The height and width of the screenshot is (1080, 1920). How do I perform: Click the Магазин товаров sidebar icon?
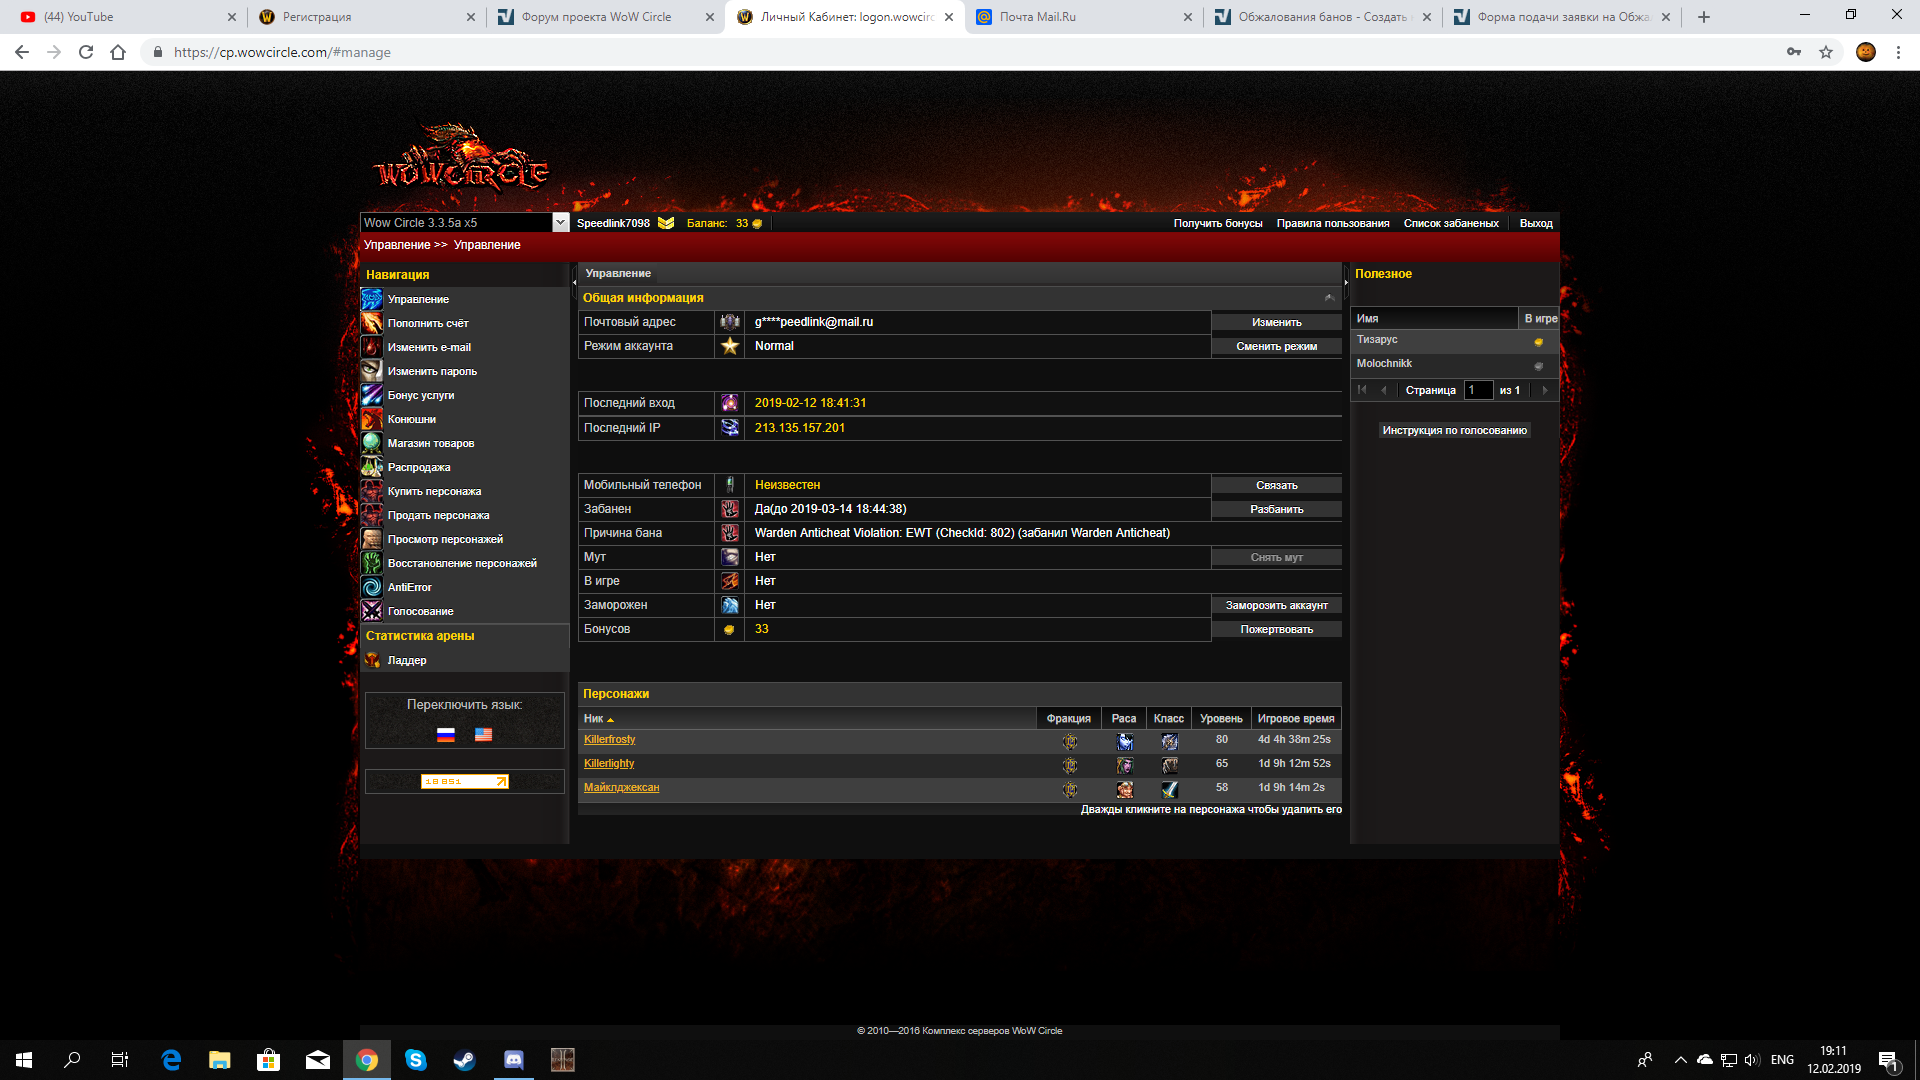click(x=372, y=443)
